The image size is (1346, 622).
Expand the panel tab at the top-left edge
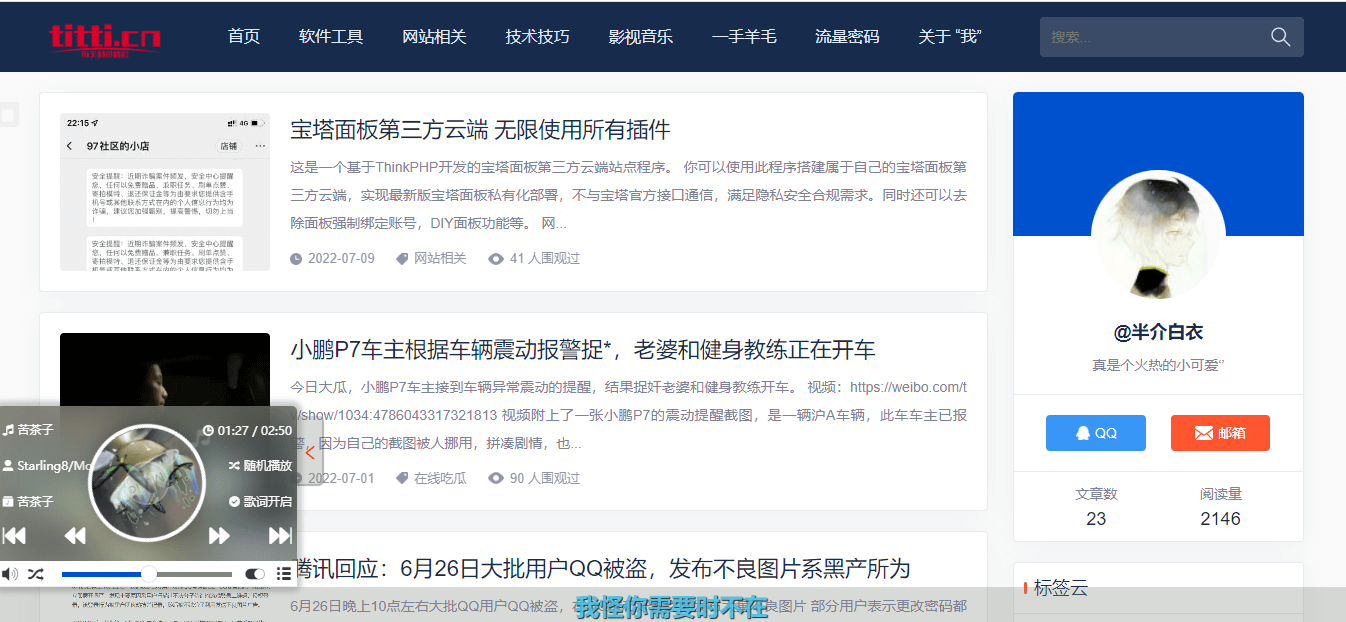coord(9,113)
